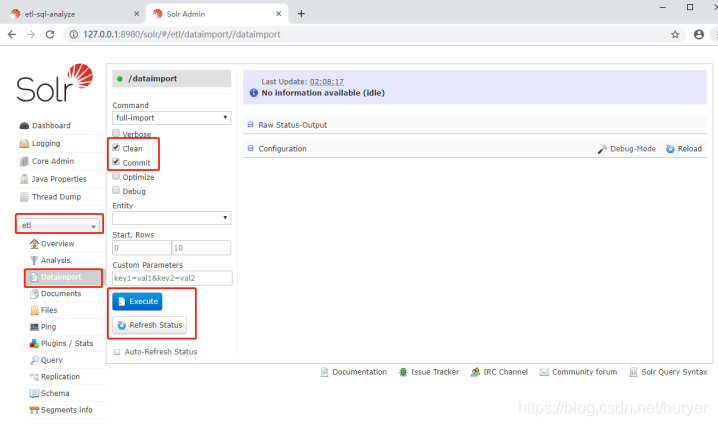Open the Java Properties page
The width and height of the screenshot is (718, 426).
pyautogui.click(x=59, y=179)
